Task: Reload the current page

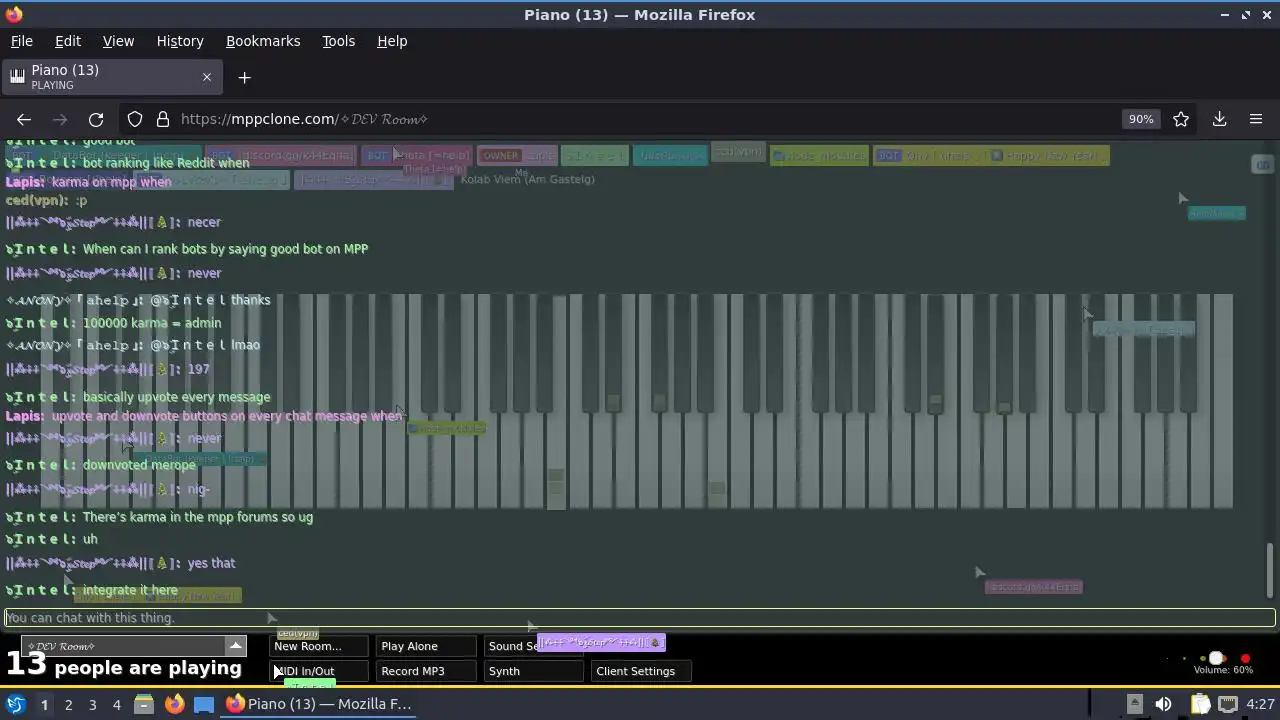Action: point(96,119)
